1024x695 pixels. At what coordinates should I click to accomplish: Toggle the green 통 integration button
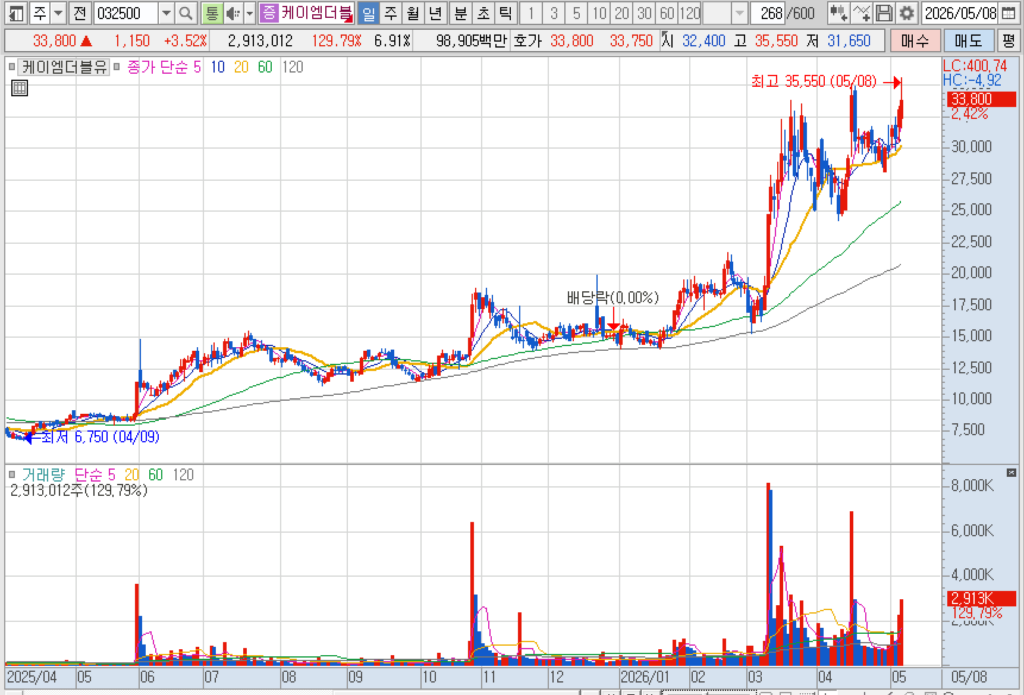tap(212, 12)
